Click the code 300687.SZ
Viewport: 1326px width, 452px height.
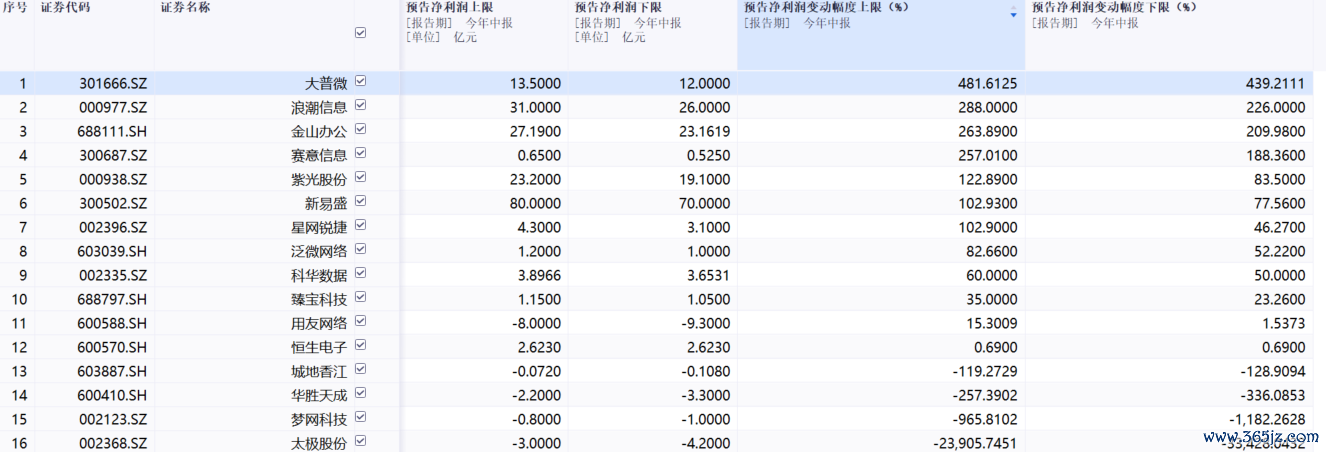pyautogui.click(x=113, y=155)
